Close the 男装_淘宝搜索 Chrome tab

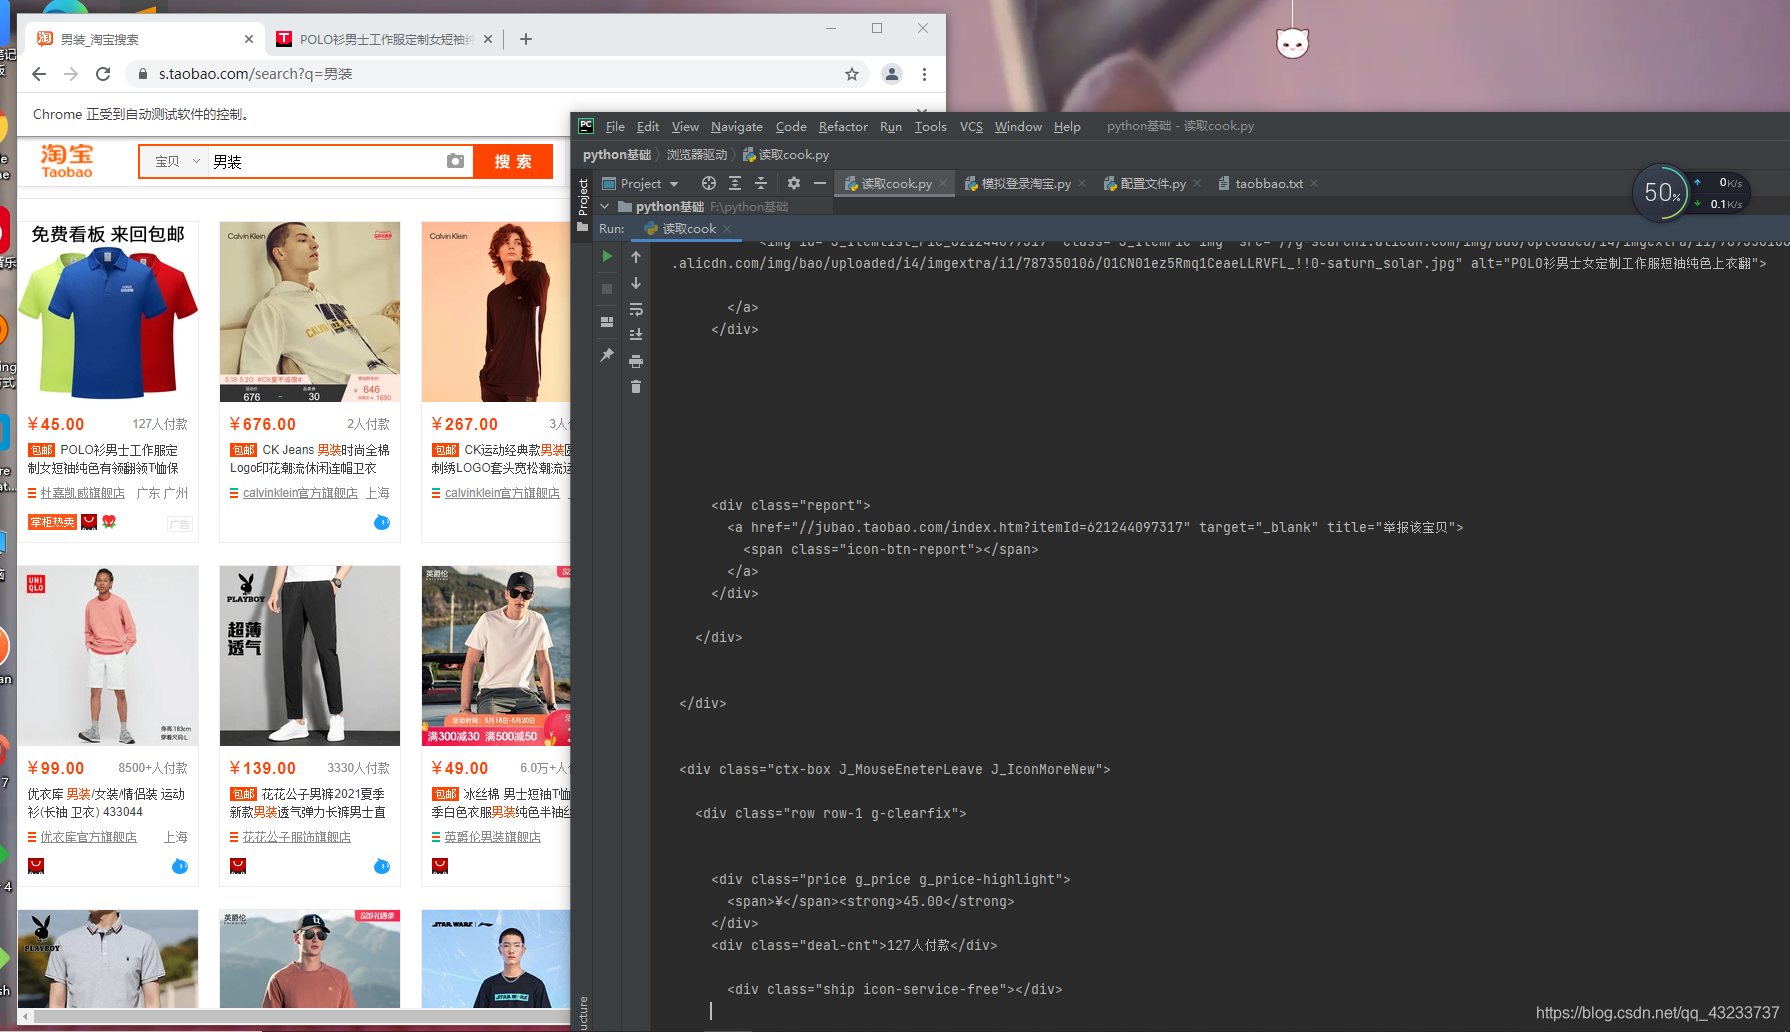tap(249, 39)
